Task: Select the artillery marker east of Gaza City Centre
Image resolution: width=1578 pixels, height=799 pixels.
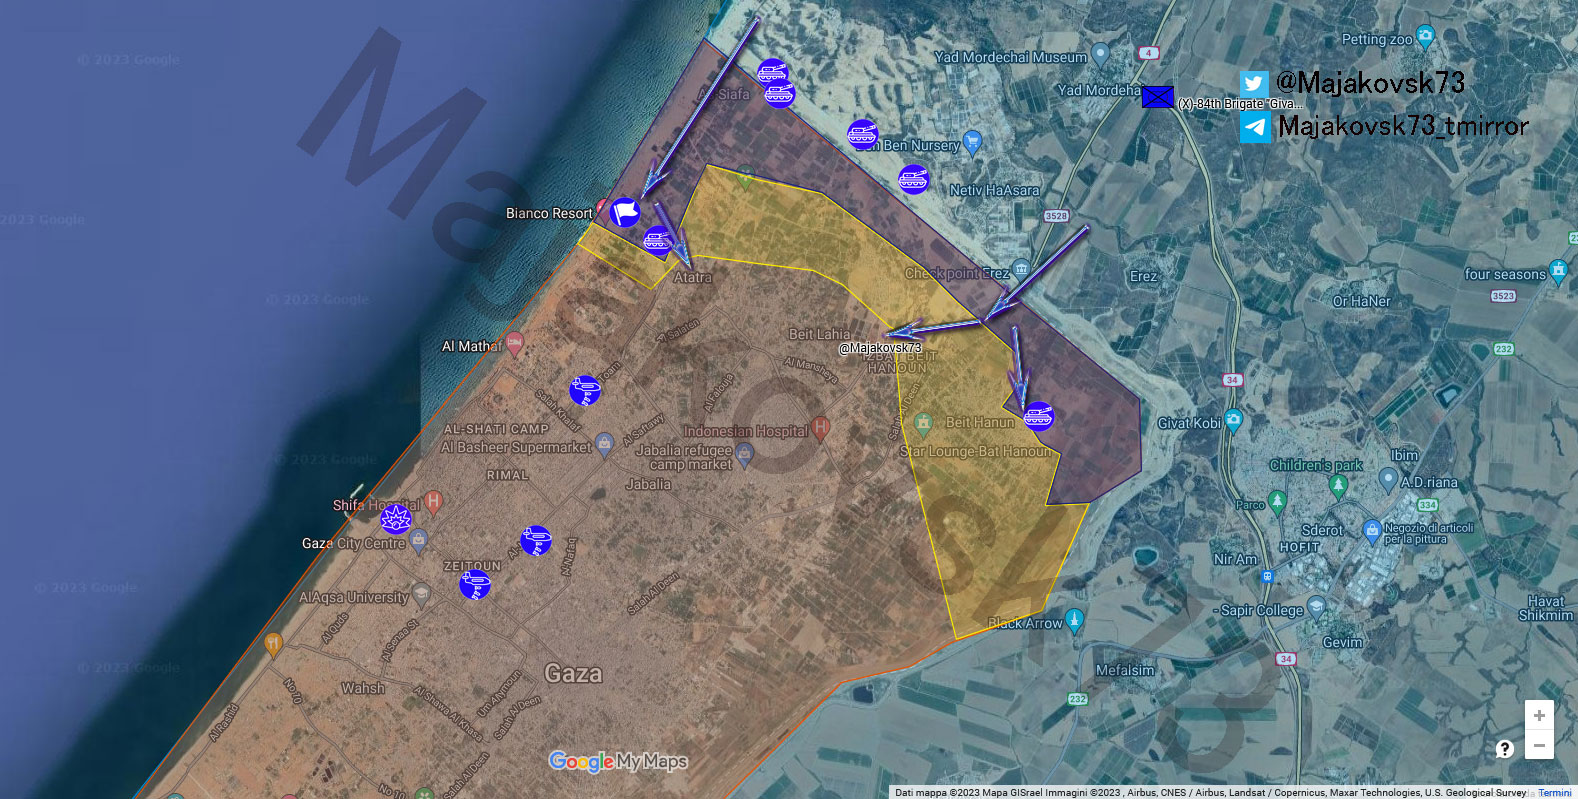Action: click(536, 541)
